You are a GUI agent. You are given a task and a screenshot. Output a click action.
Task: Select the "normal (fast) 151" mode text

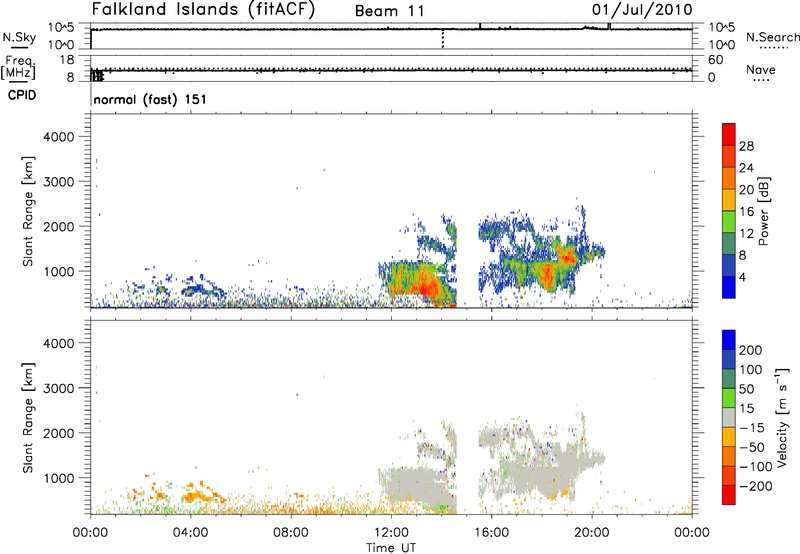[x=150, y=99]
